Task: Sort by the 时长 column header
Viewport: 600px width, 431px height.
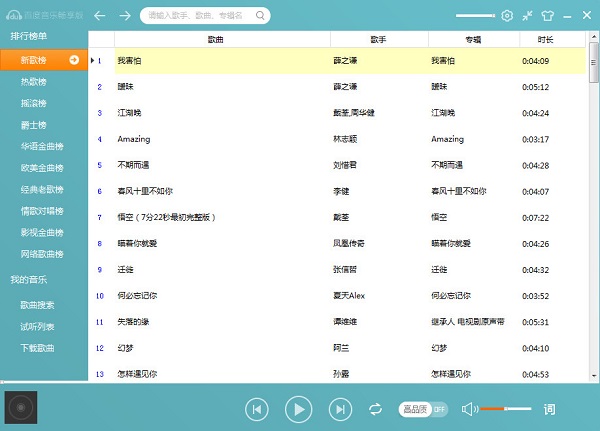Action: click(x=545, y=38)
